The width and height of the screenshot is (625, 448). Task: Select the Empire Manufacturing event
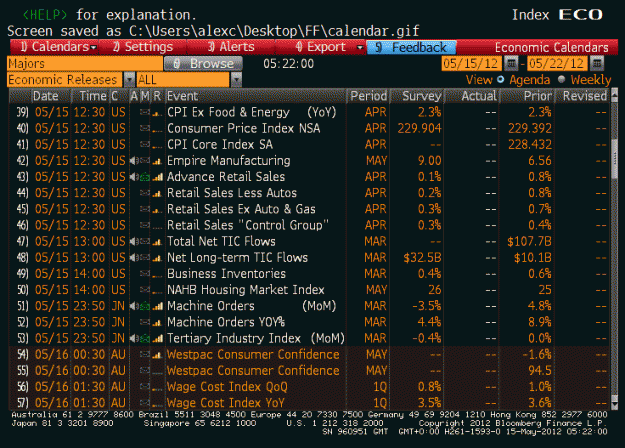coord(229,161)
